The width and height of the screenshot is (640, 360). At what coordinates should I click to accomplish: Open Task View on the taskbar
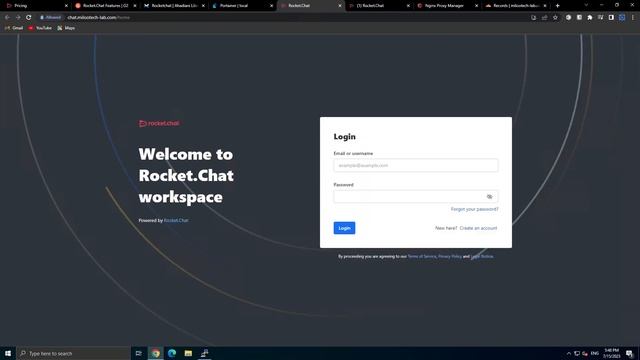tap(138, 353)
